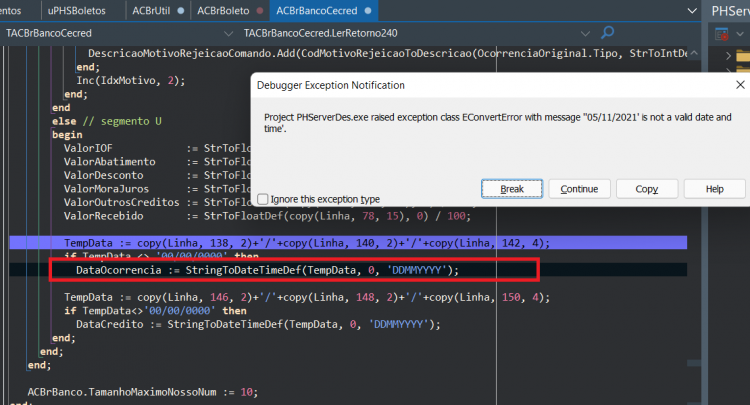Screen dimensions: 750x405
Task: Click the first yellow folder icon in project tree
Action: point(743,56)
